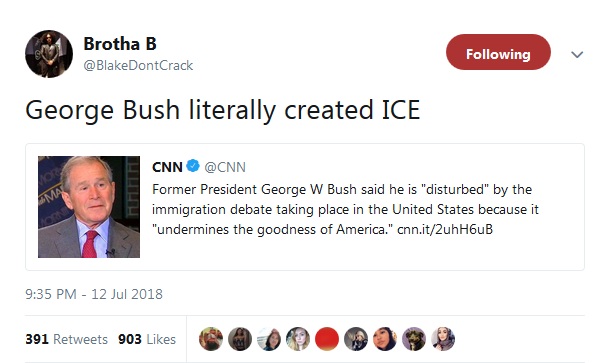This screenshot has height=363, width=602.
Task: View the 391 Retweets list
Action: 66,339
